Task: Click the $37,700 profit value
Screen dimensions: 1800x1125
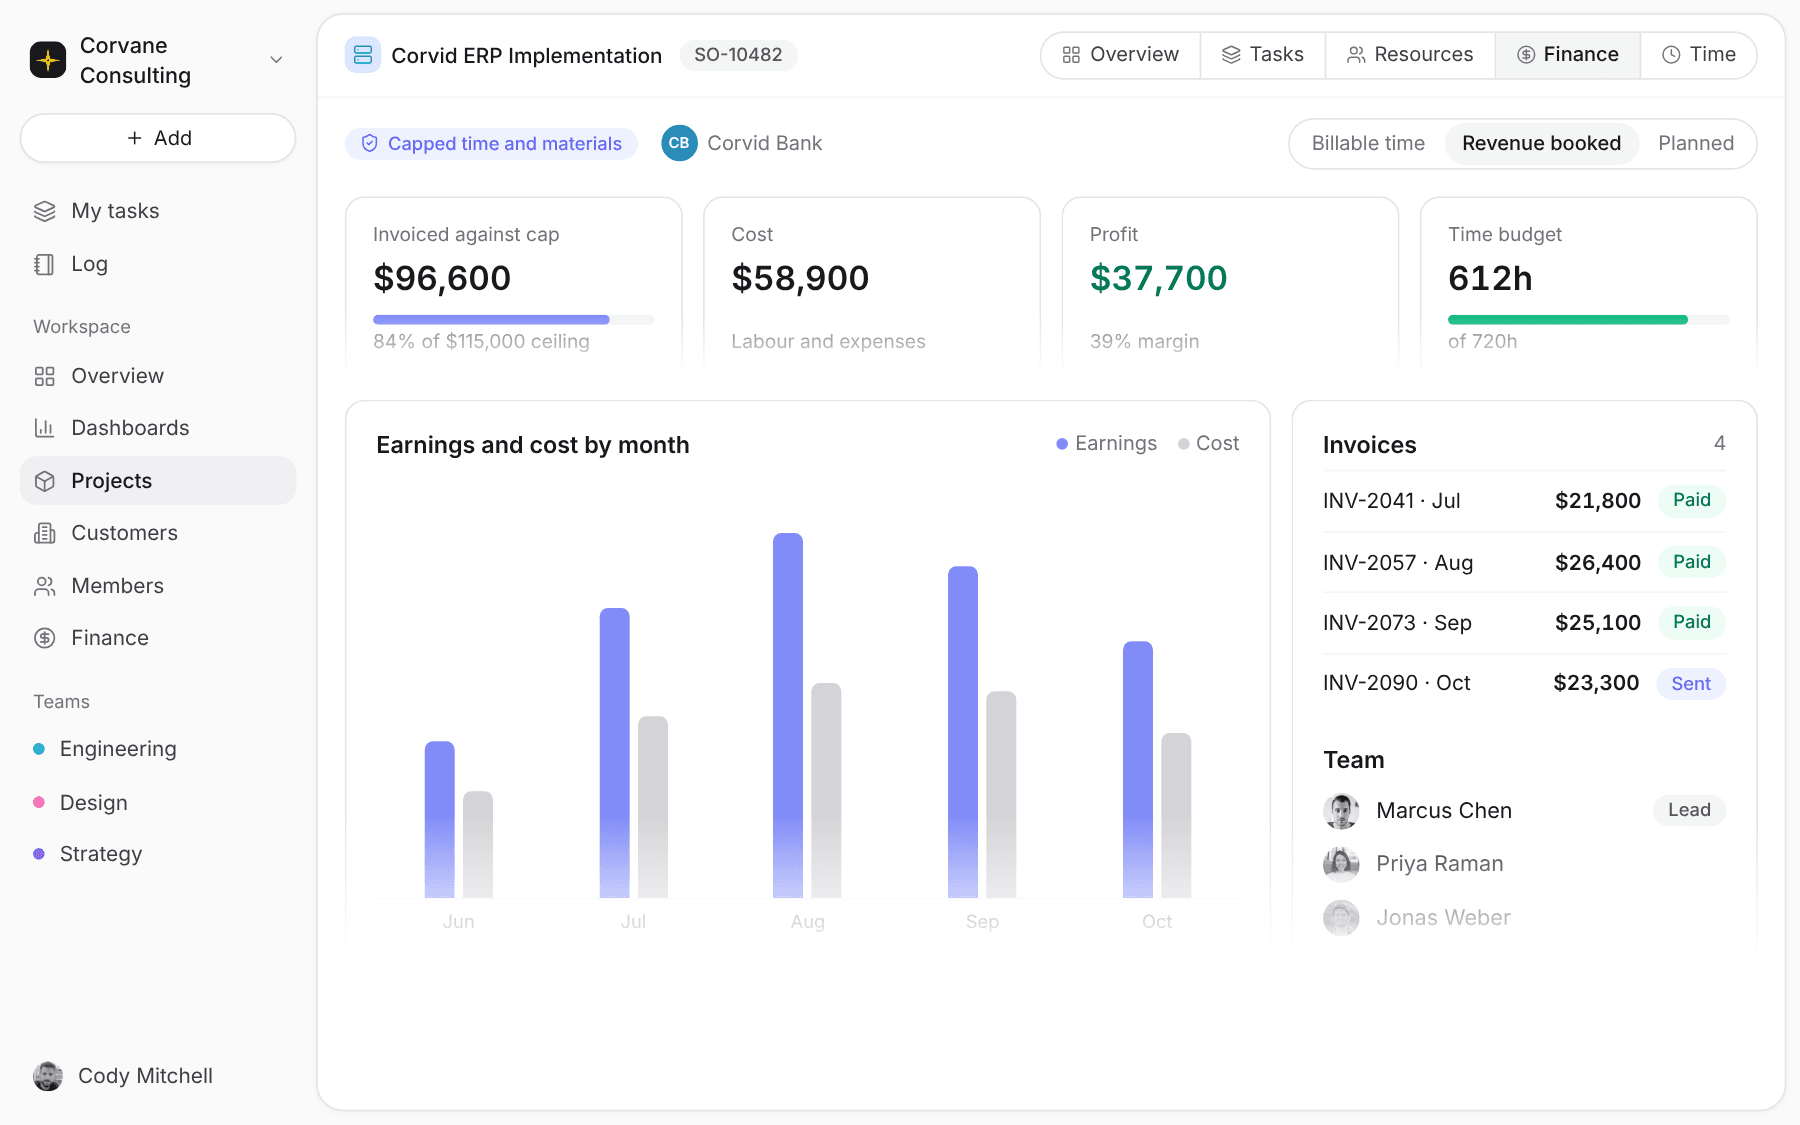Action: [x=1158, y=278]
